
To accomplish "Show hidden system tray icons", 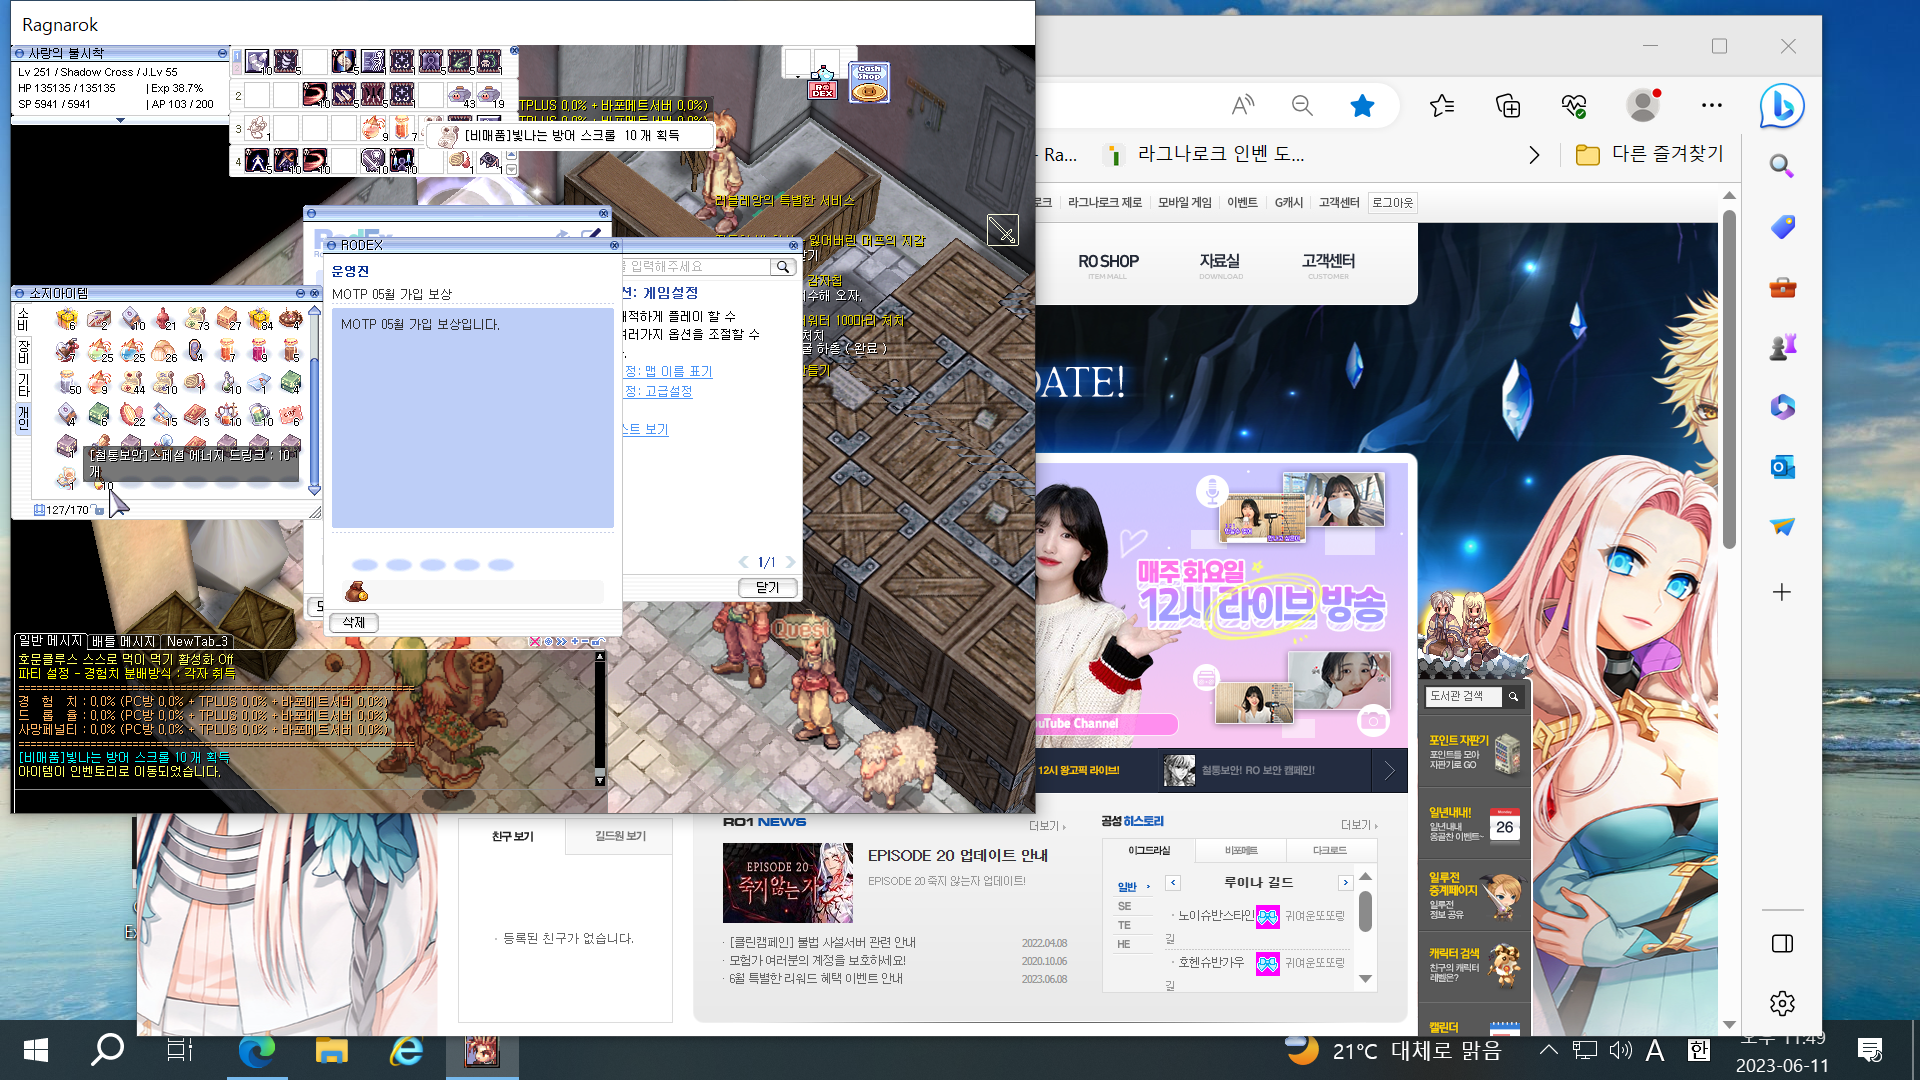I will (1548, 1050).
